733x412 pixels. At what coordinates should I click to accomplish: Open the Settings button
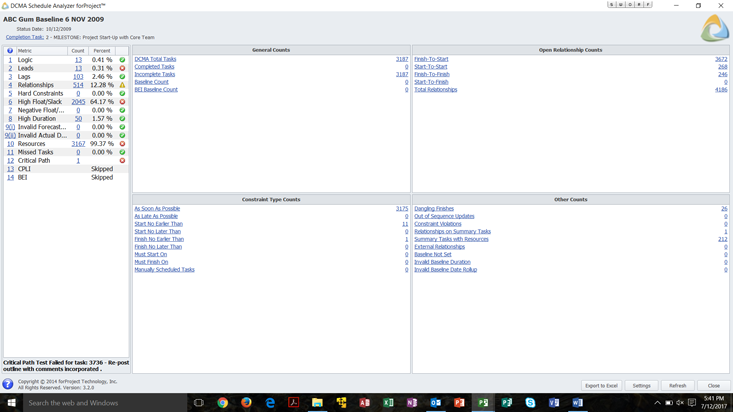tap(641, 385)
